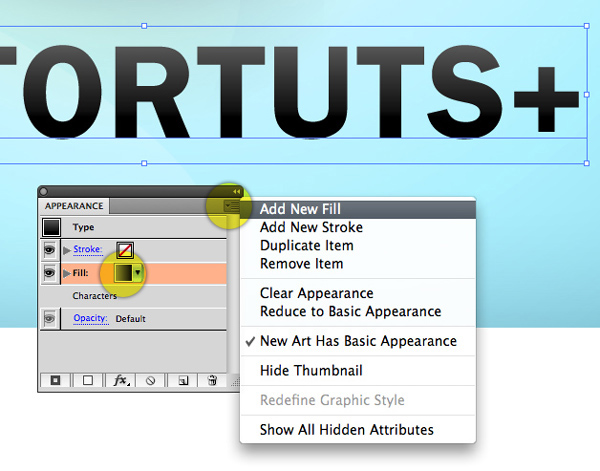Toggle visibility eye for the Fill row
The height and width of the screenshot is (471, 600).
(49, 273)
